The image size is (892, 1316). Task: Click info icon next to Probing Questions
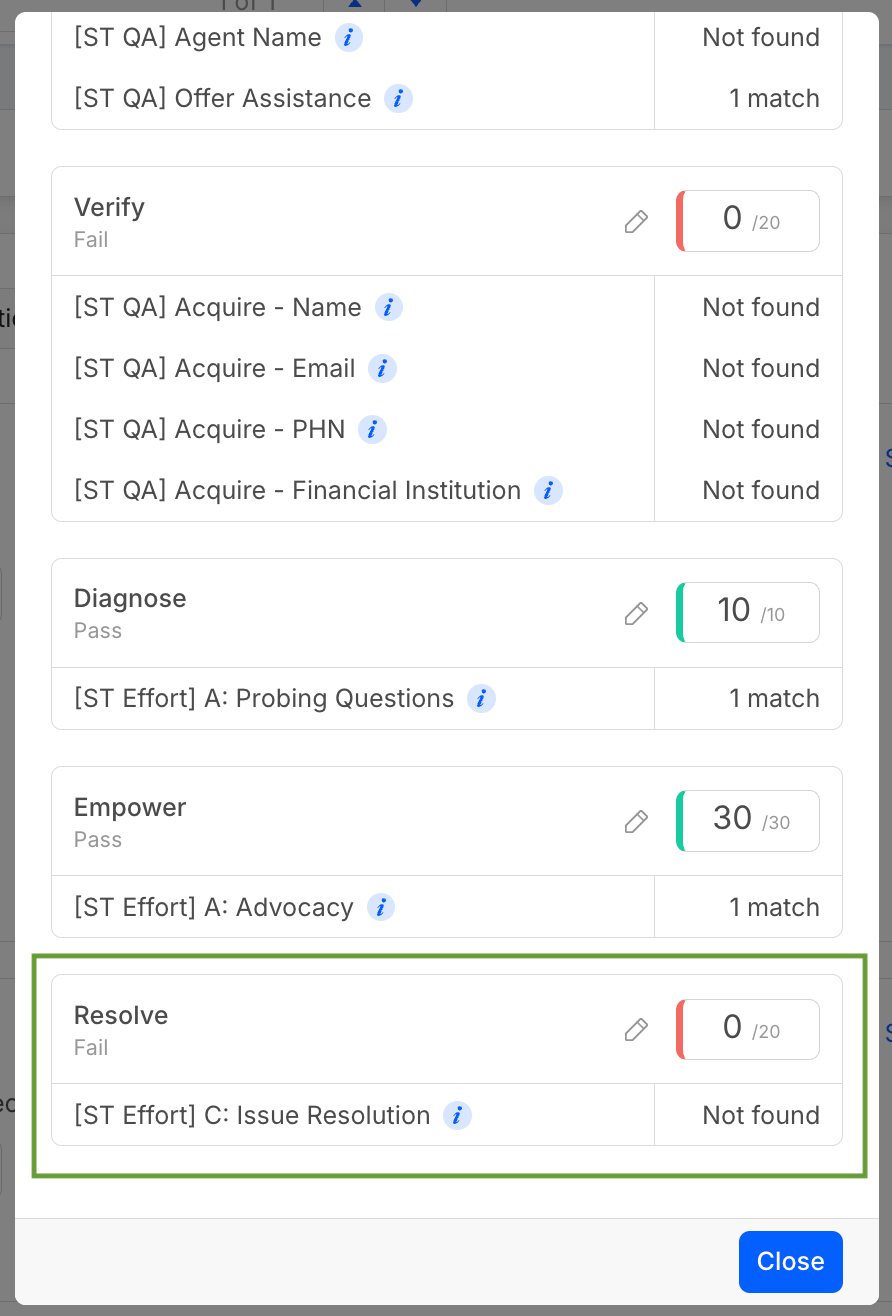click(x=481, y=699)
